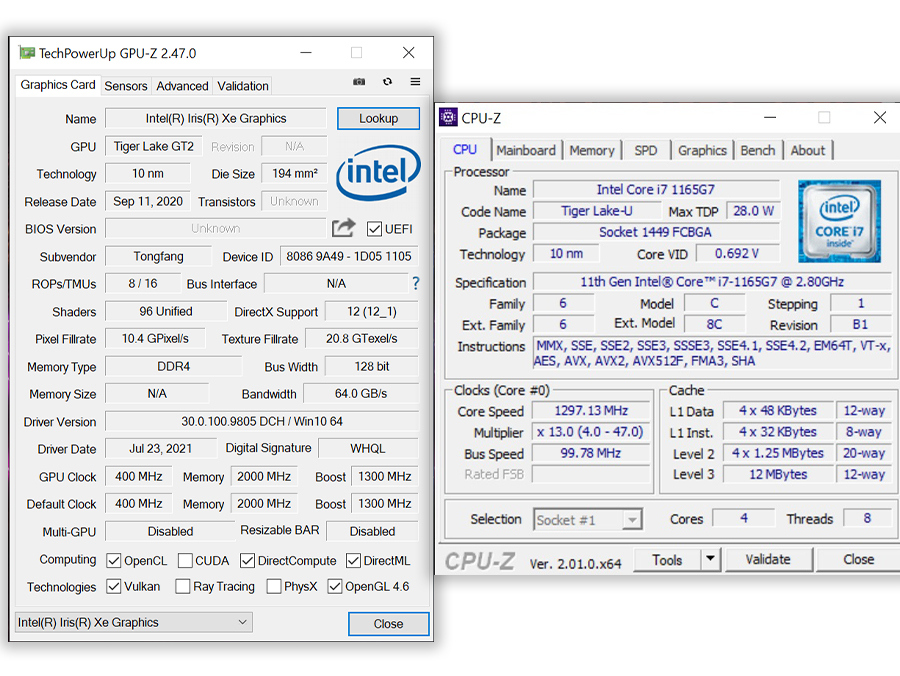The image size is (900, 676).
Task: Click the BIOS export share icon
Action: (x=344, y=228)
